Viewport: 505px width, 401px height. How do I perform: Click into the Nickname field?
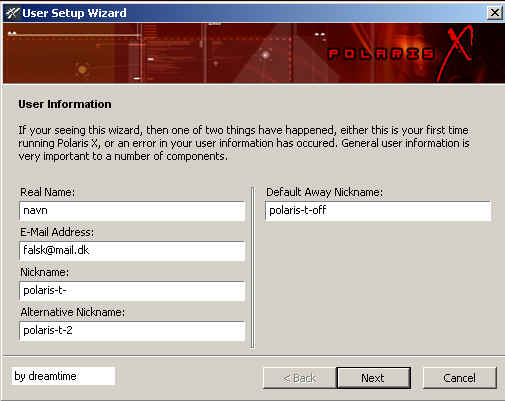coord(132,291)
